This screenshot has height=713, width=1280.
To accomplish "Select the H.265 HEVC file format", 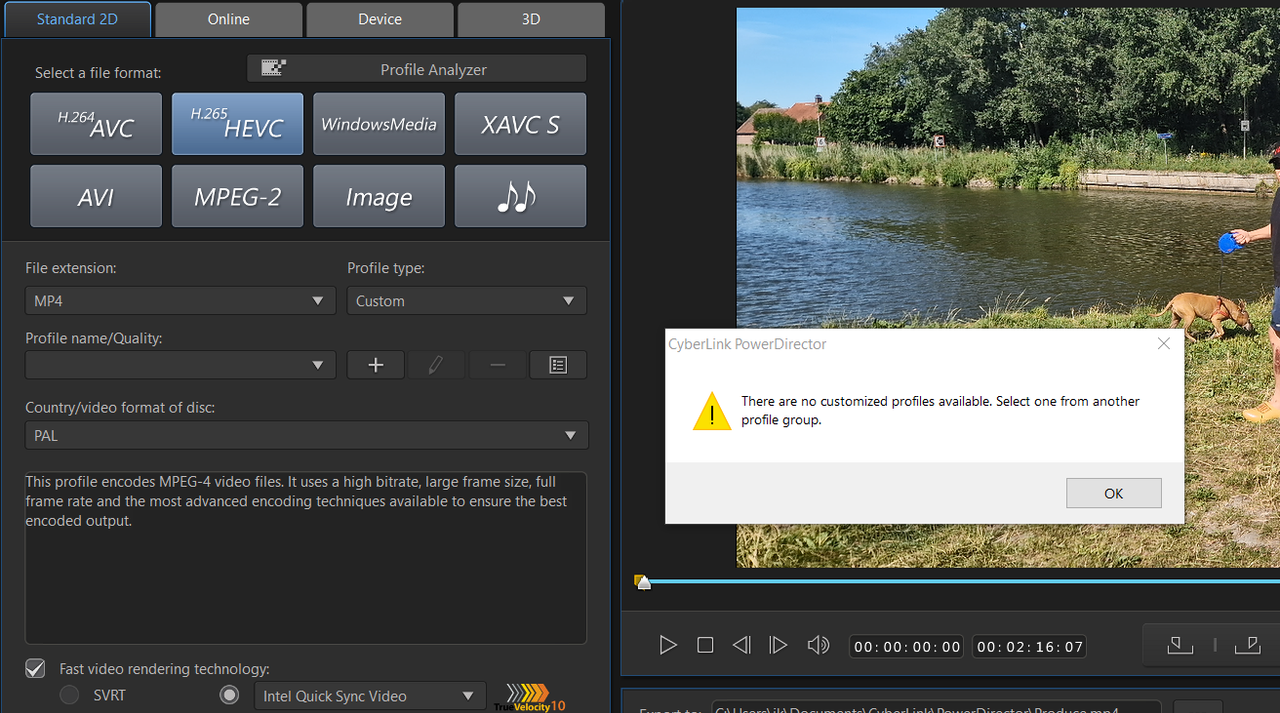I will (237, 124).
